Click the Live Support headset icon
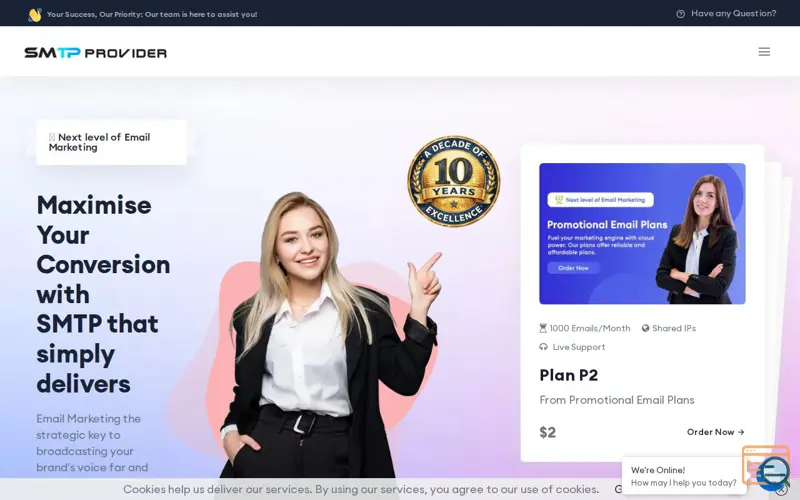The height and width of the screenshot is (500, 800). click(x=543, y=347)
